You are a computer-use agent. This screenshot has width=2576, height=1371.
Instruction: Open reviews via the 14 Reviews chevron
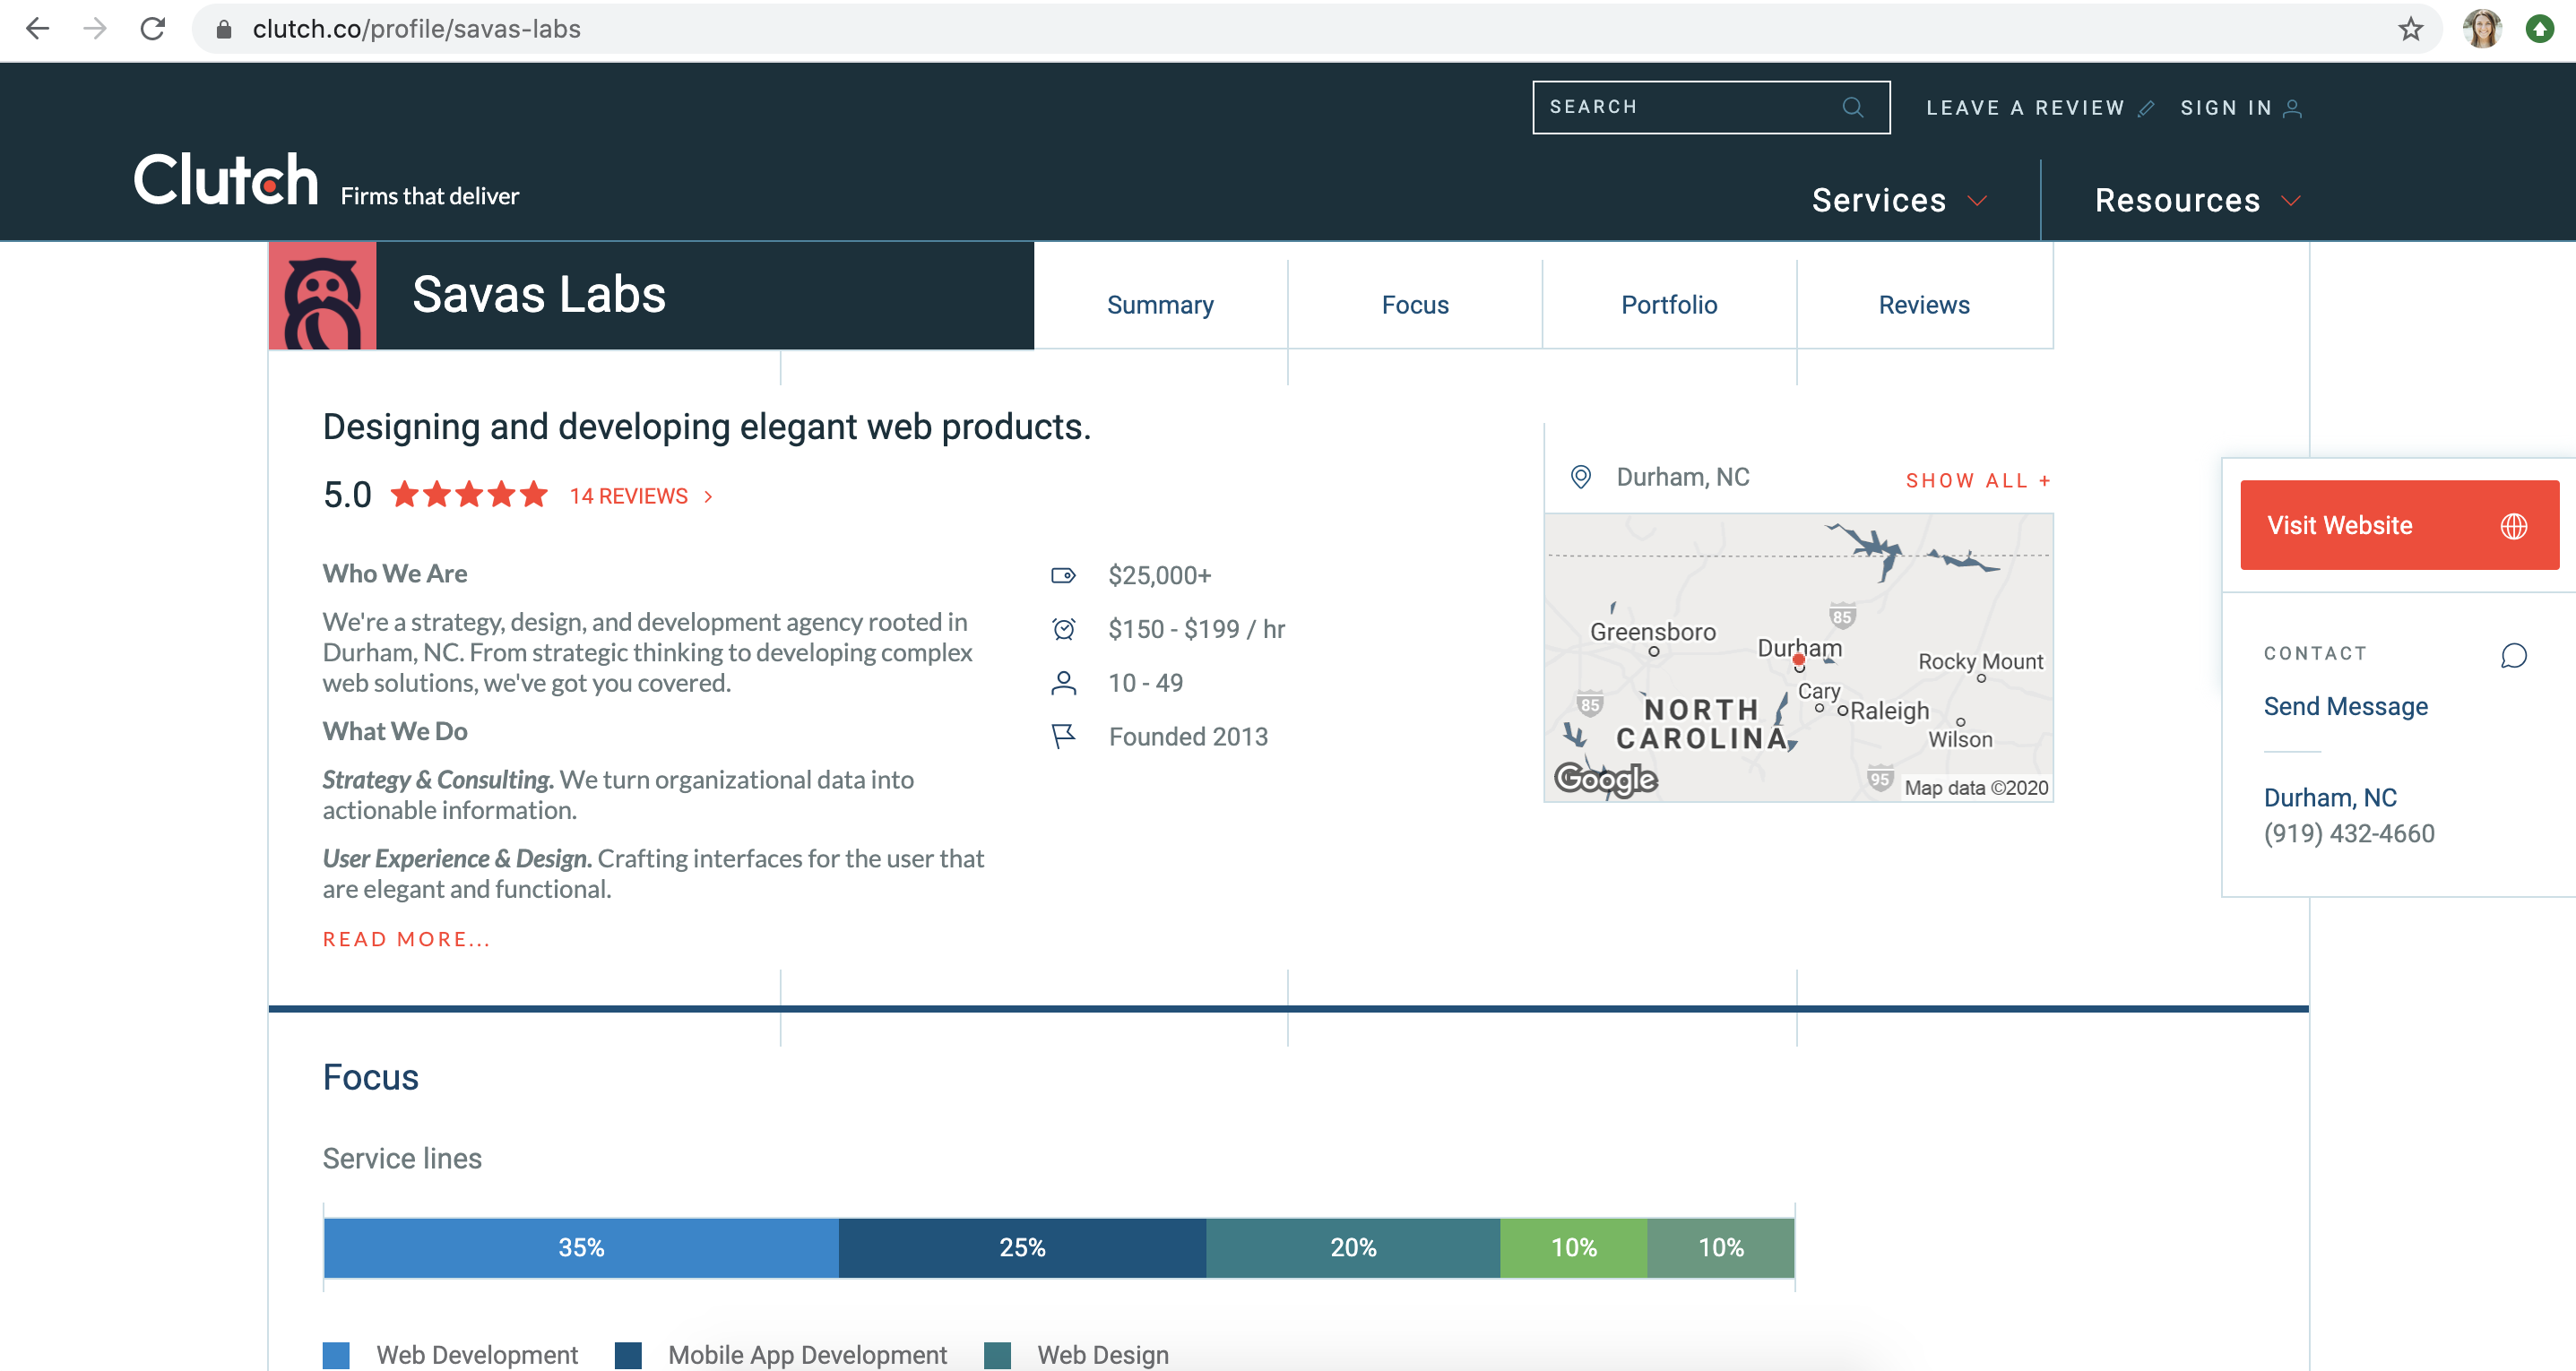(708, 497)
